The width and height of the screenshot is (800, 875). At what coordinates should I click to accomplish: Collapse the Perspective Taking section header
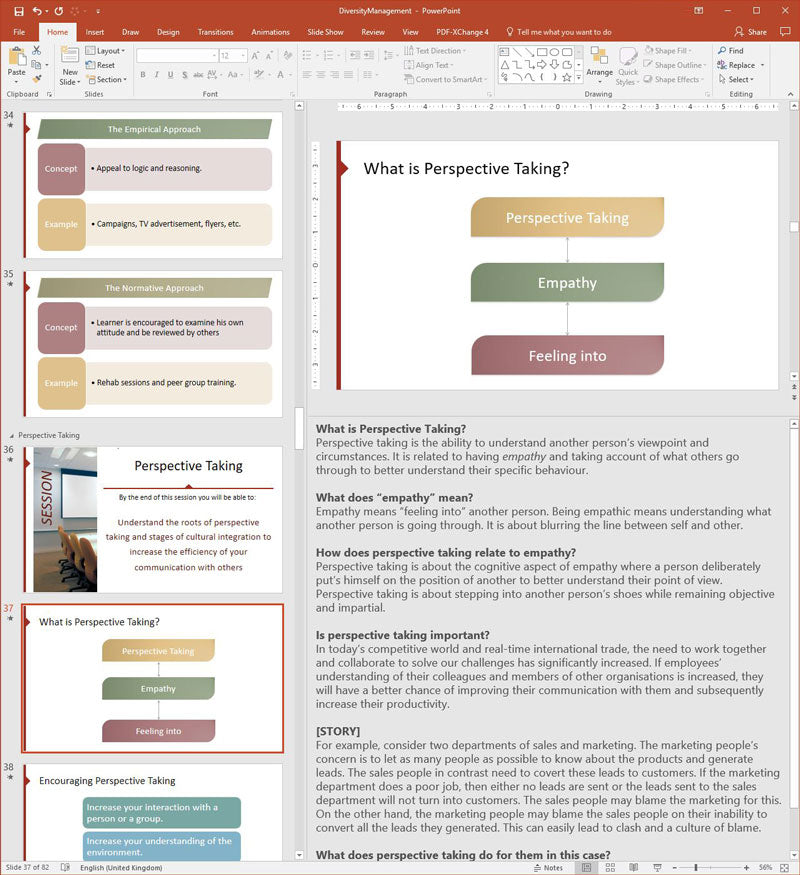click(12, 435)
